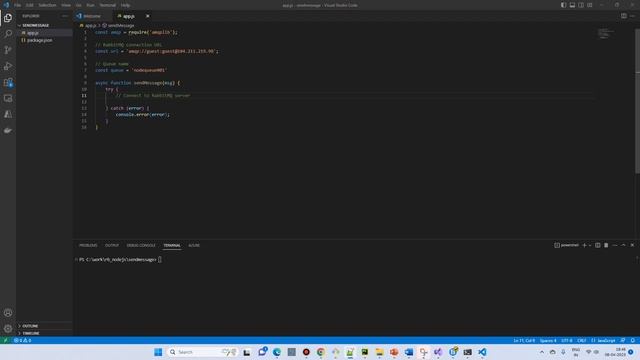The width and height of the screenshot is (640, 360).
Task: Toggle bottom panel visibility in title bar
Action: [x=572, y=5]
